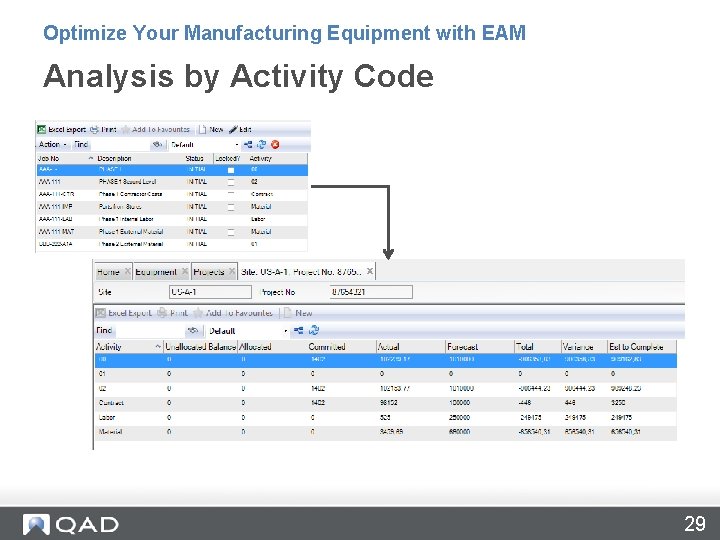720x540 pixels.
Task: Click refresh icon in activity panel
Action: tap(314, 330)
